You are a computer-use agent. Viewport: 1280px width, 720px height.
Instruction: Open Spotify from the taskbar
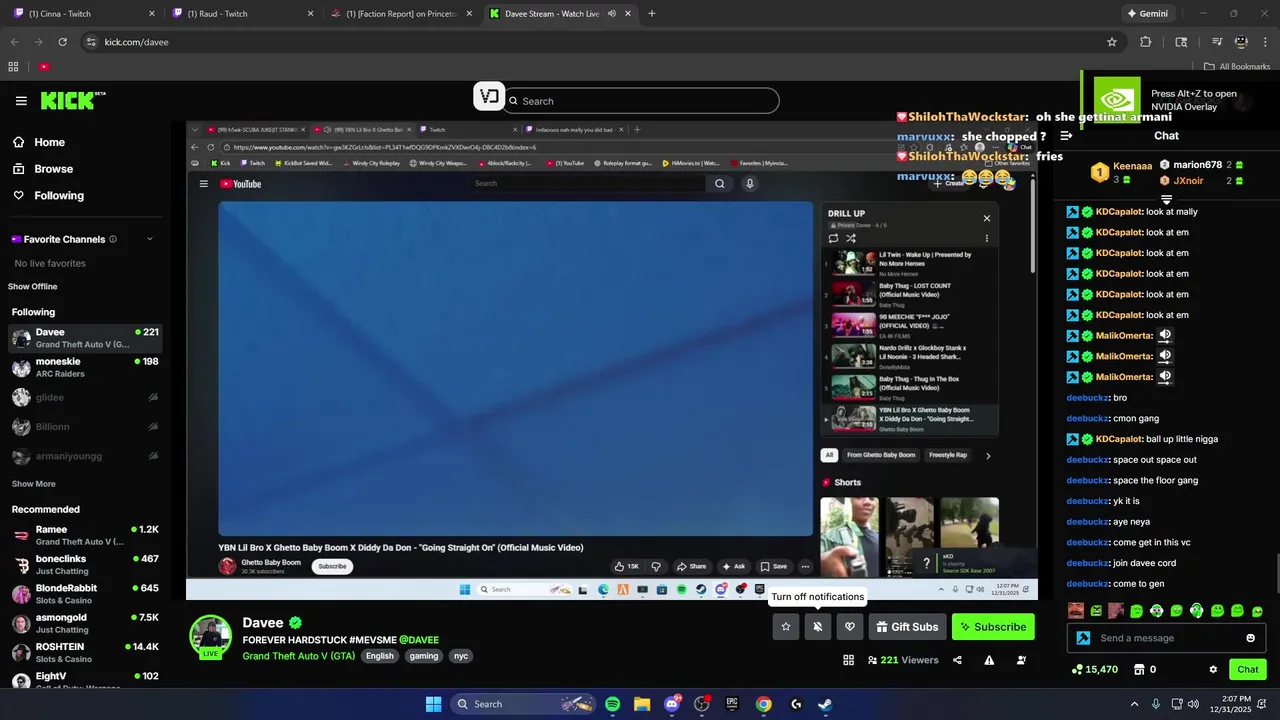pyautogui.click(x=612, y=704)
